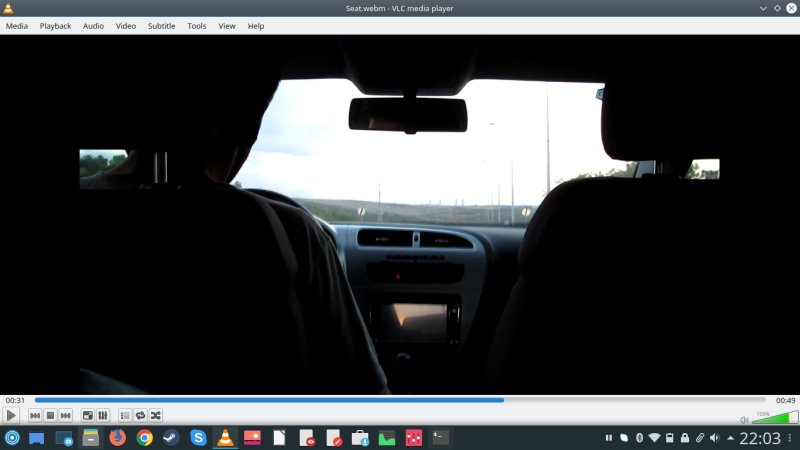Launch Google Chrome from the taskbar

pos(144,438)
